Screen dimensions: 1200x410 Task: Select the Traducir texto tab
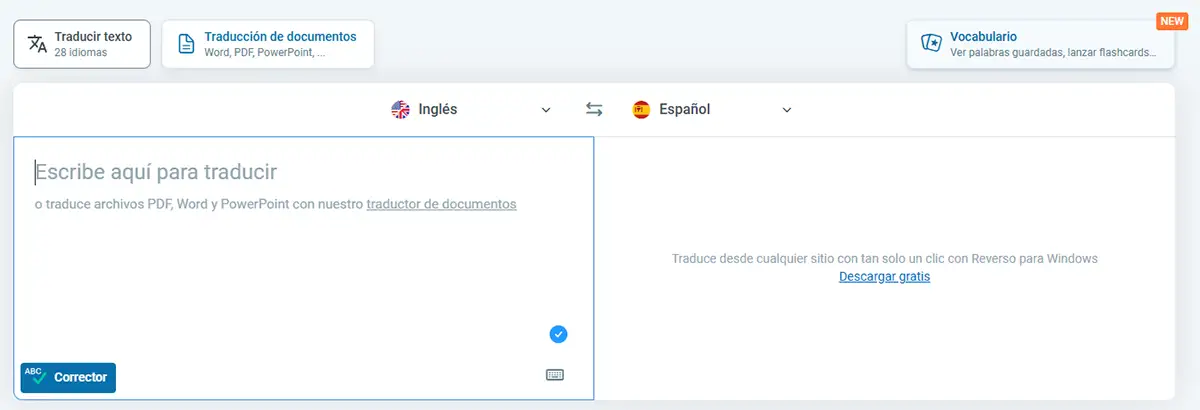[x=82, y=44]
